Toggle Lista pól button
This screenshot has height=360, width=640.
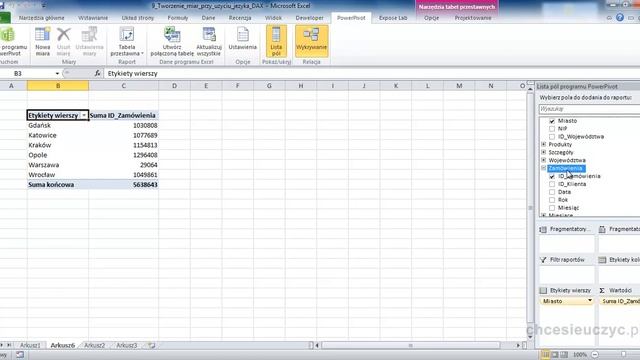pos(276,41)
